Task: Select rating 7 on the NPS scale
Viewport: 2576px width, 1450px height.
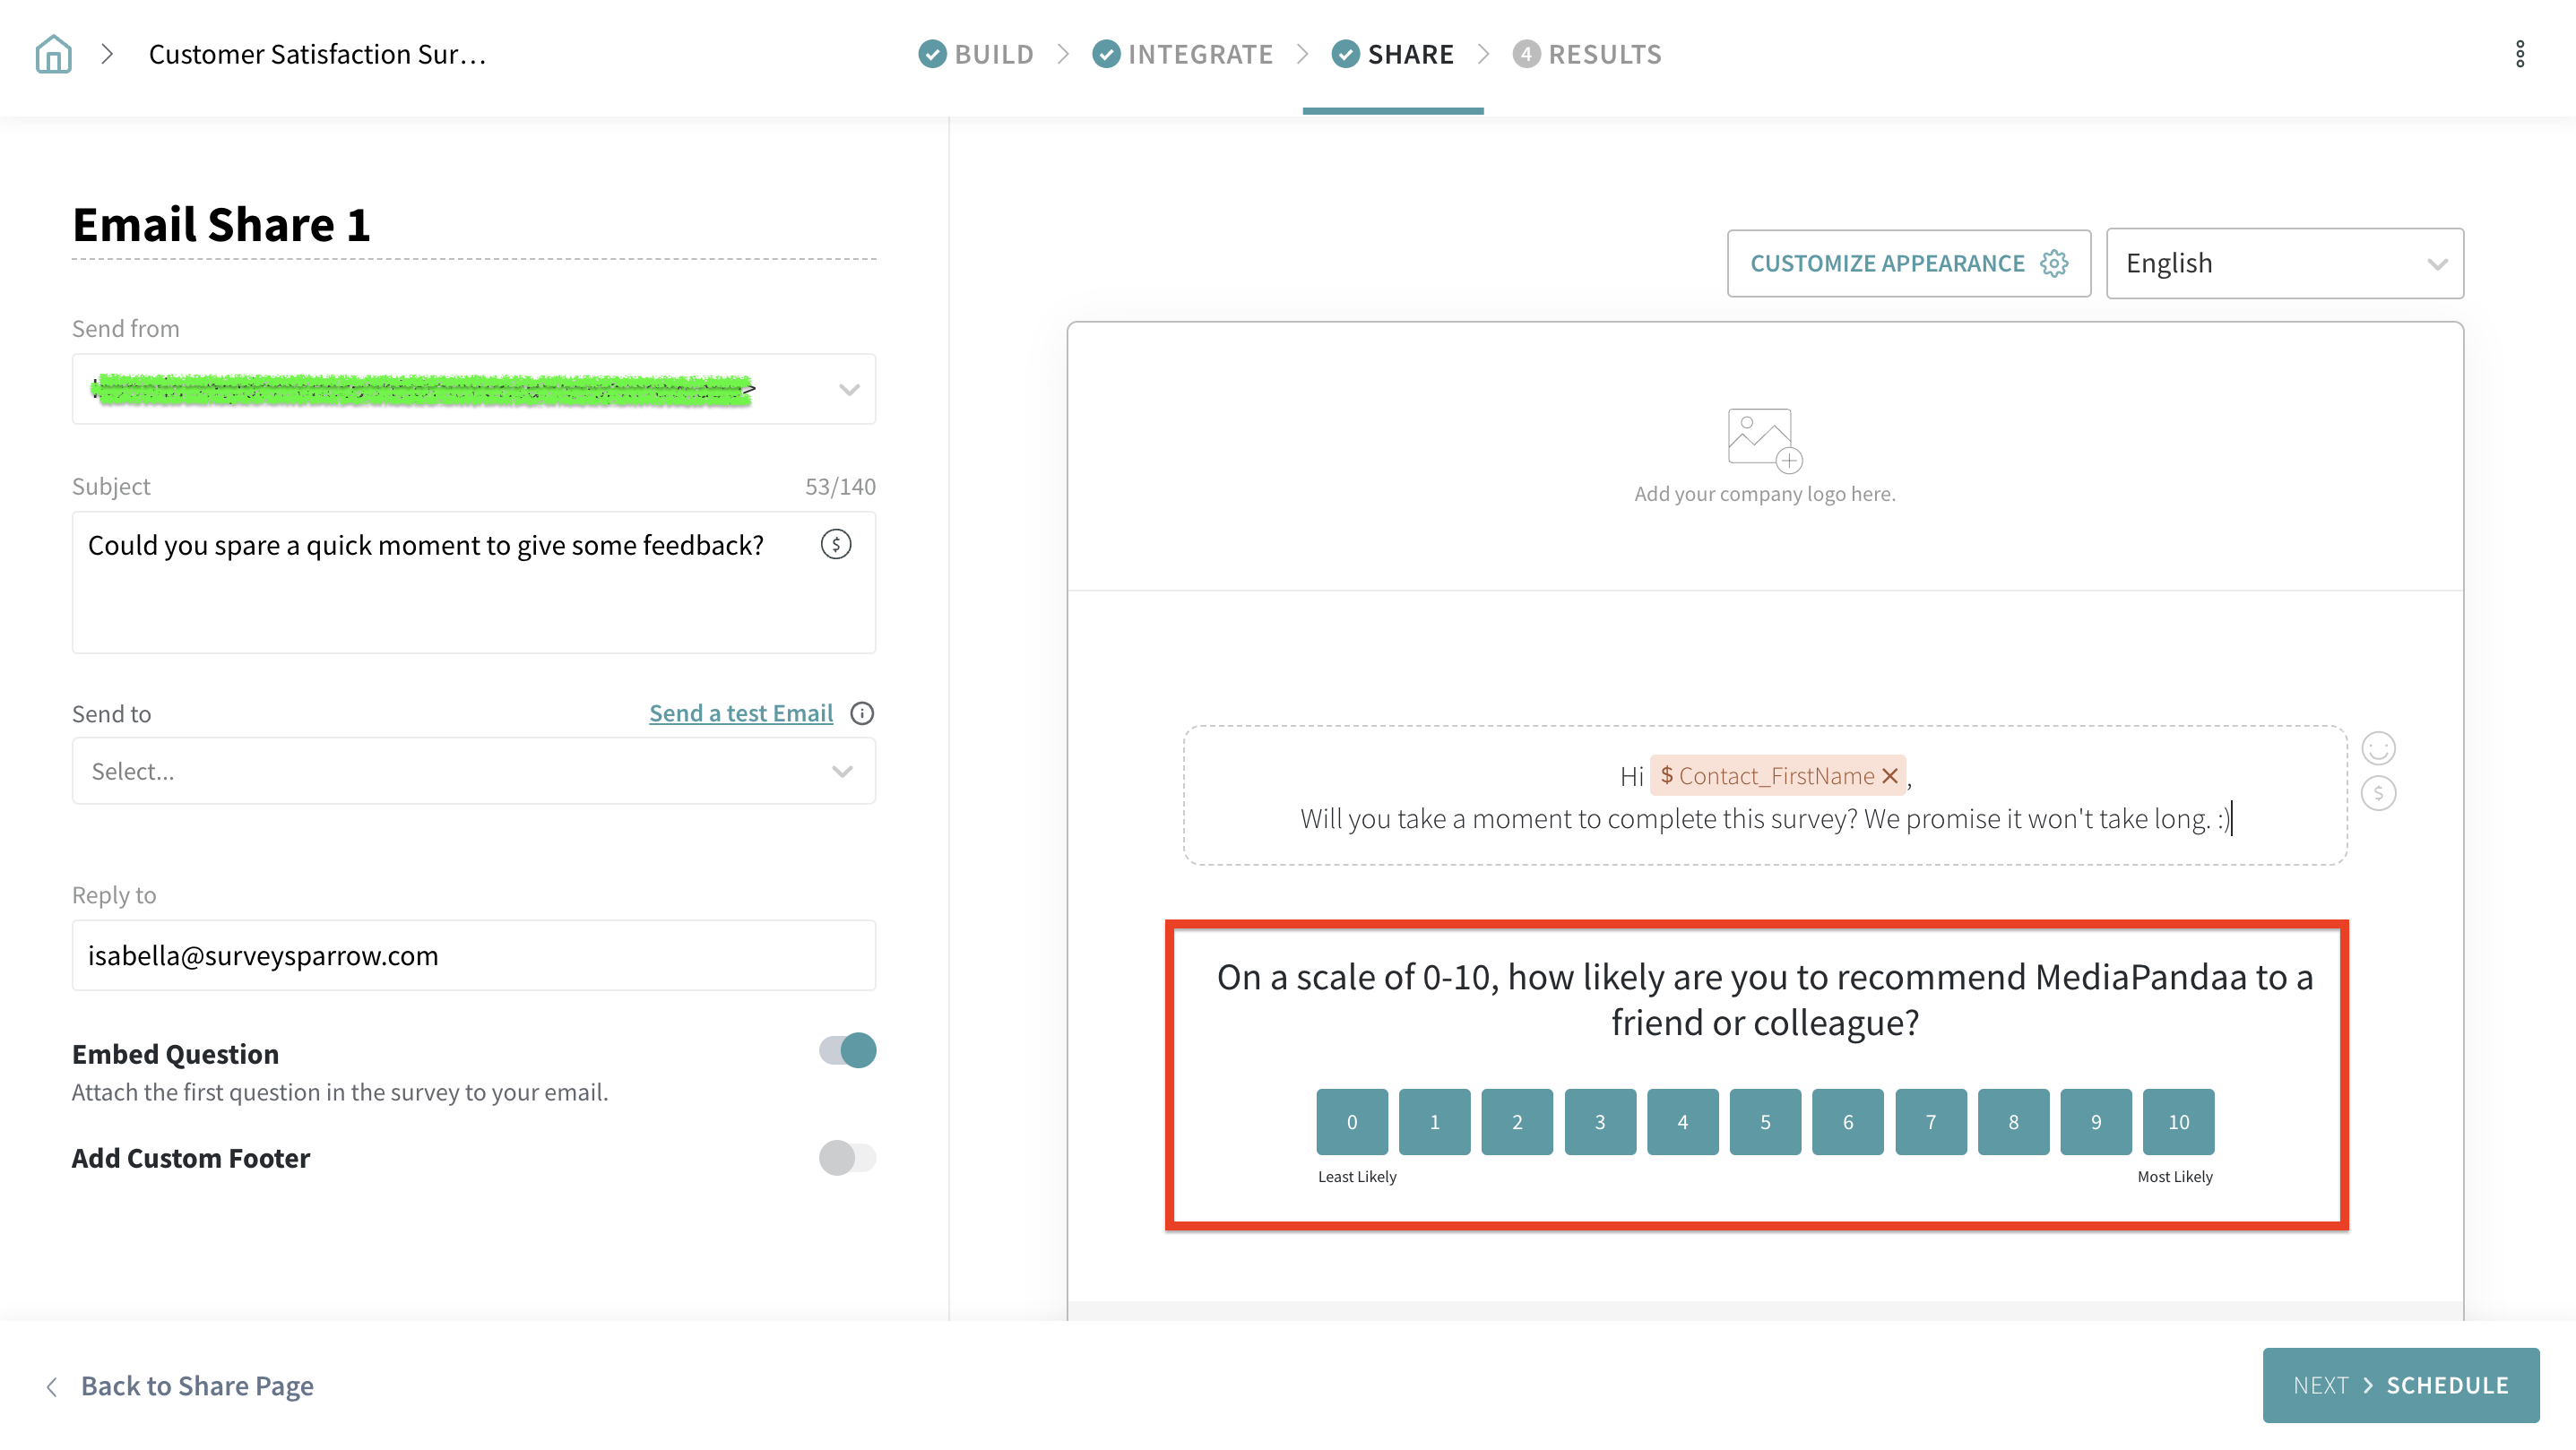Action: (1930, 1121)
